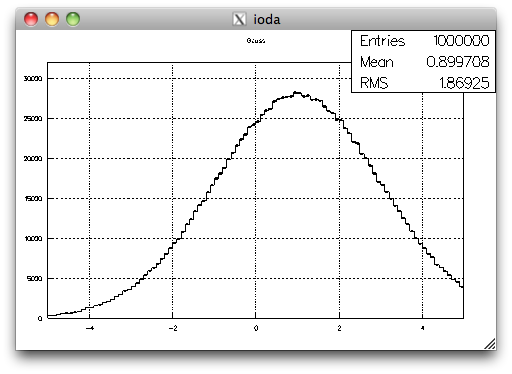Screen dimensions: 512x374
Task: Click the Entries row in stats box
Action: tap(424, 41)
